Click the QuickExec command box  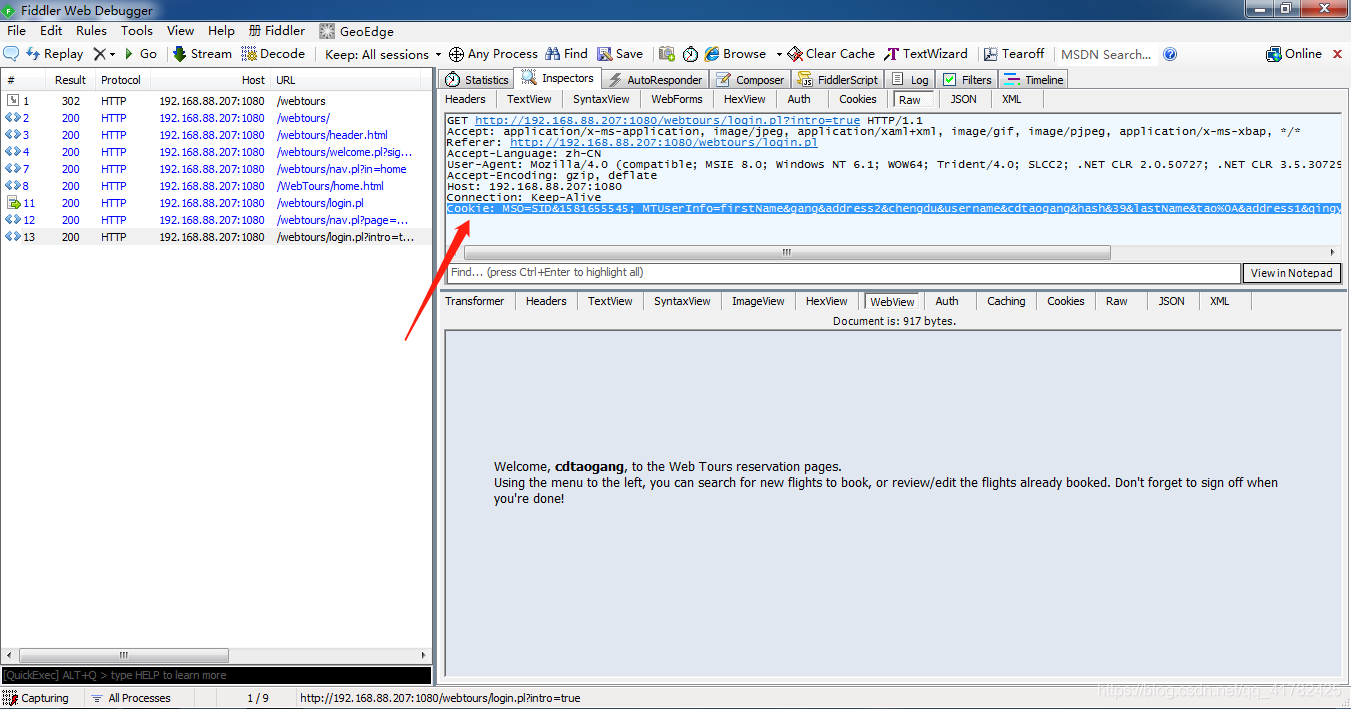tap(216, 676)
